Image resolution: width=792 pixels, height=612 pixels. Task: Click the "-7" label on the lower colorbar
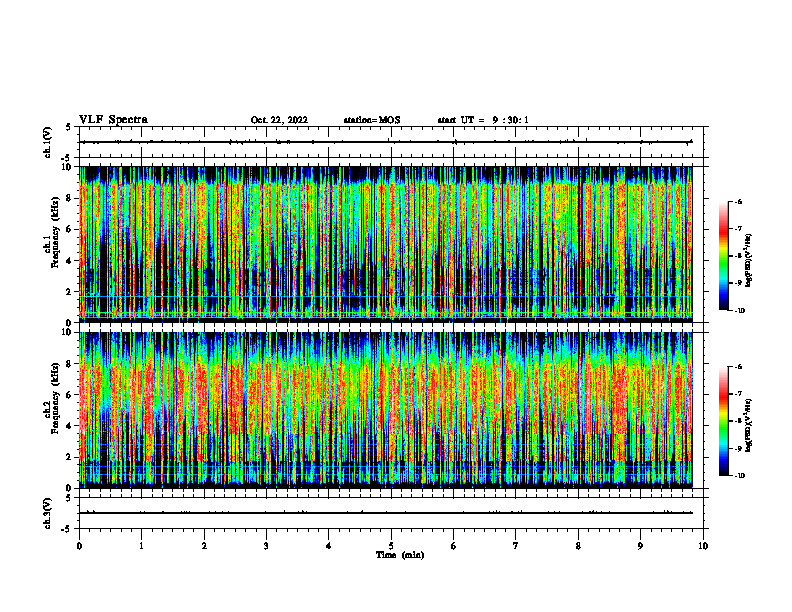click(x=738, y=394)
